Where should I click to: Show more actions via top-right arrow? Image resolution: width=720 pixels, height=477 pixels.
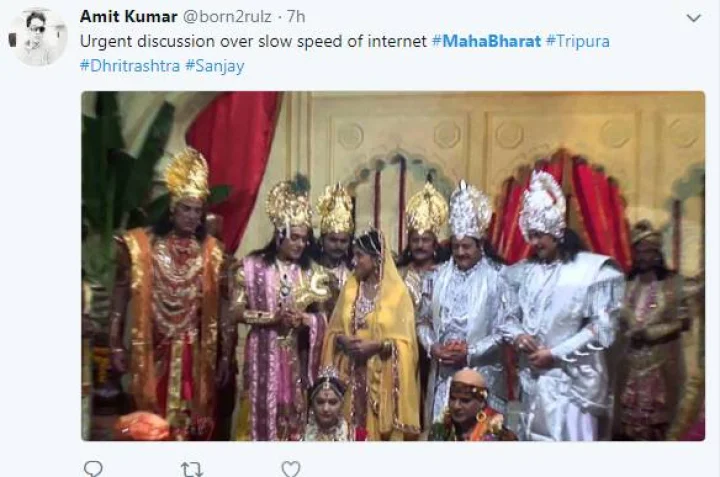click(693, 18)
